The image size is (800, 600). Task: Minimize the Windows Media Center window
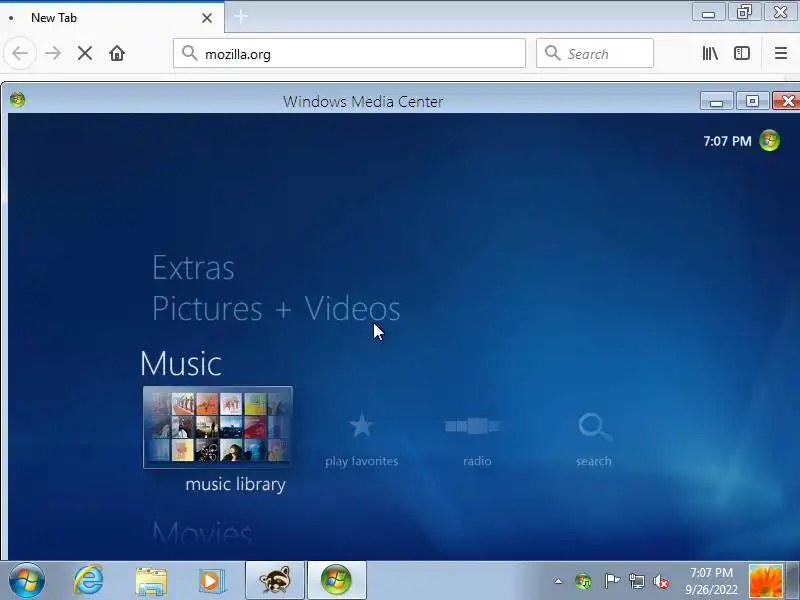[716, 101]
